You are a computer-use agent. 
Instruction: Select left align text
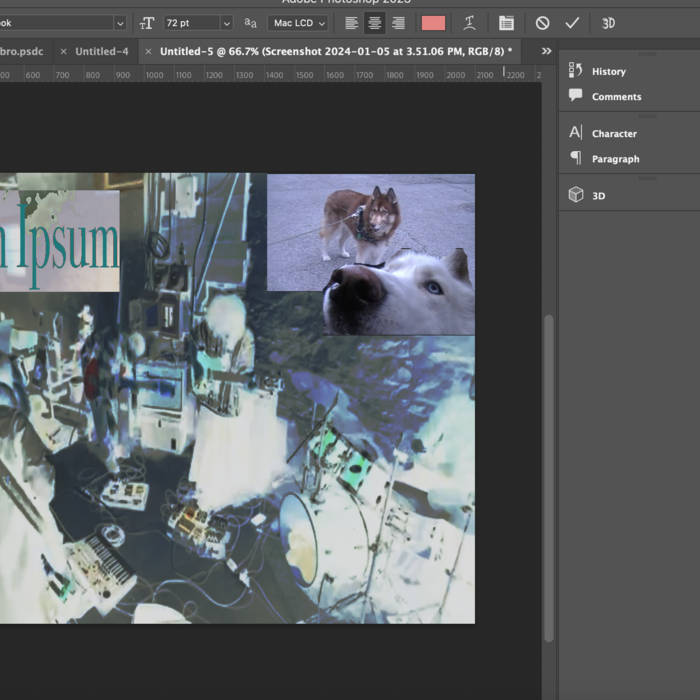[351, 23]
